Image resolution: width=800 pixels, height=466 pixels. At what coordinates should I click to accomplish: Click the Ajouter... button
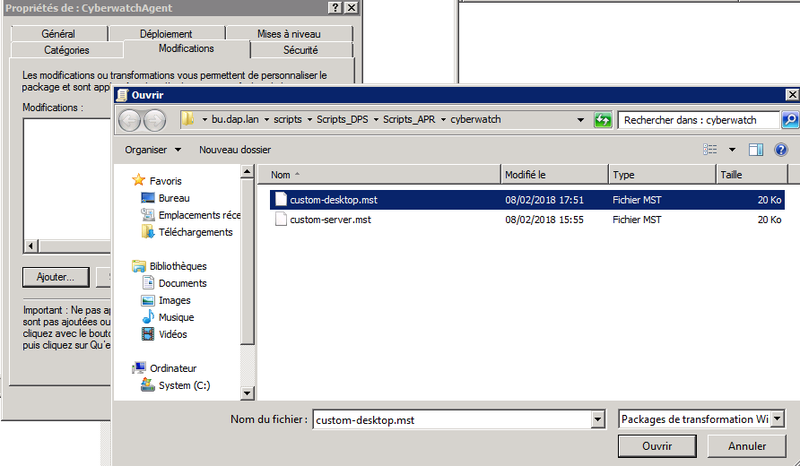click(56, 277)
